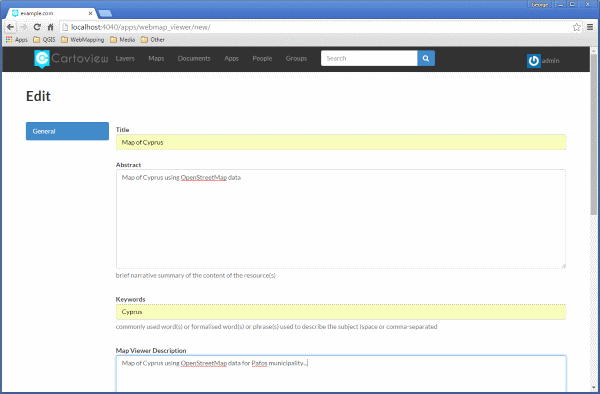
Task: Click the browser Forward arrow
Action: pos(24,27)
